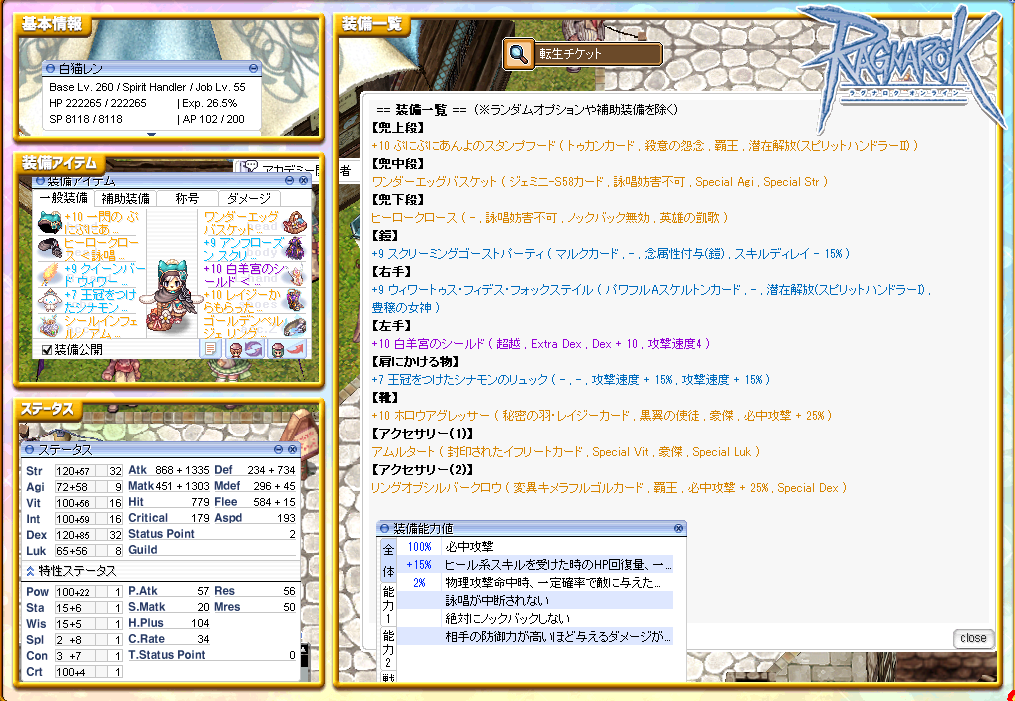Viewport: 1015px width, 701px height.
Task: Collapse the 装備アイテム window with minus button
Action: (289, 181)
